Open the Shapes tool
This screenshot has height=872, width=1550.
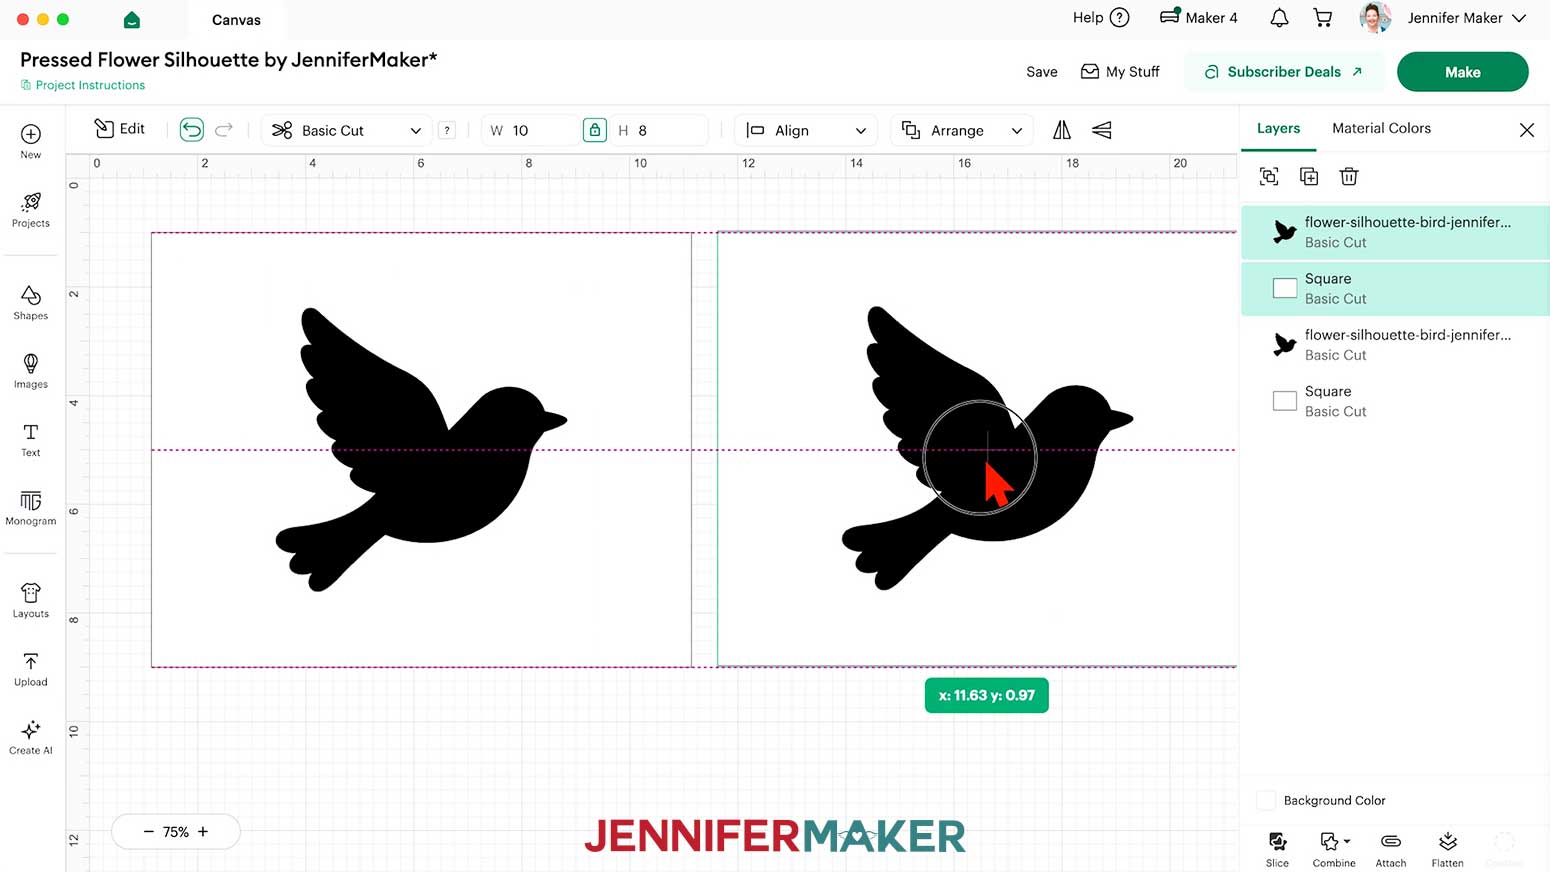[31, 302]
